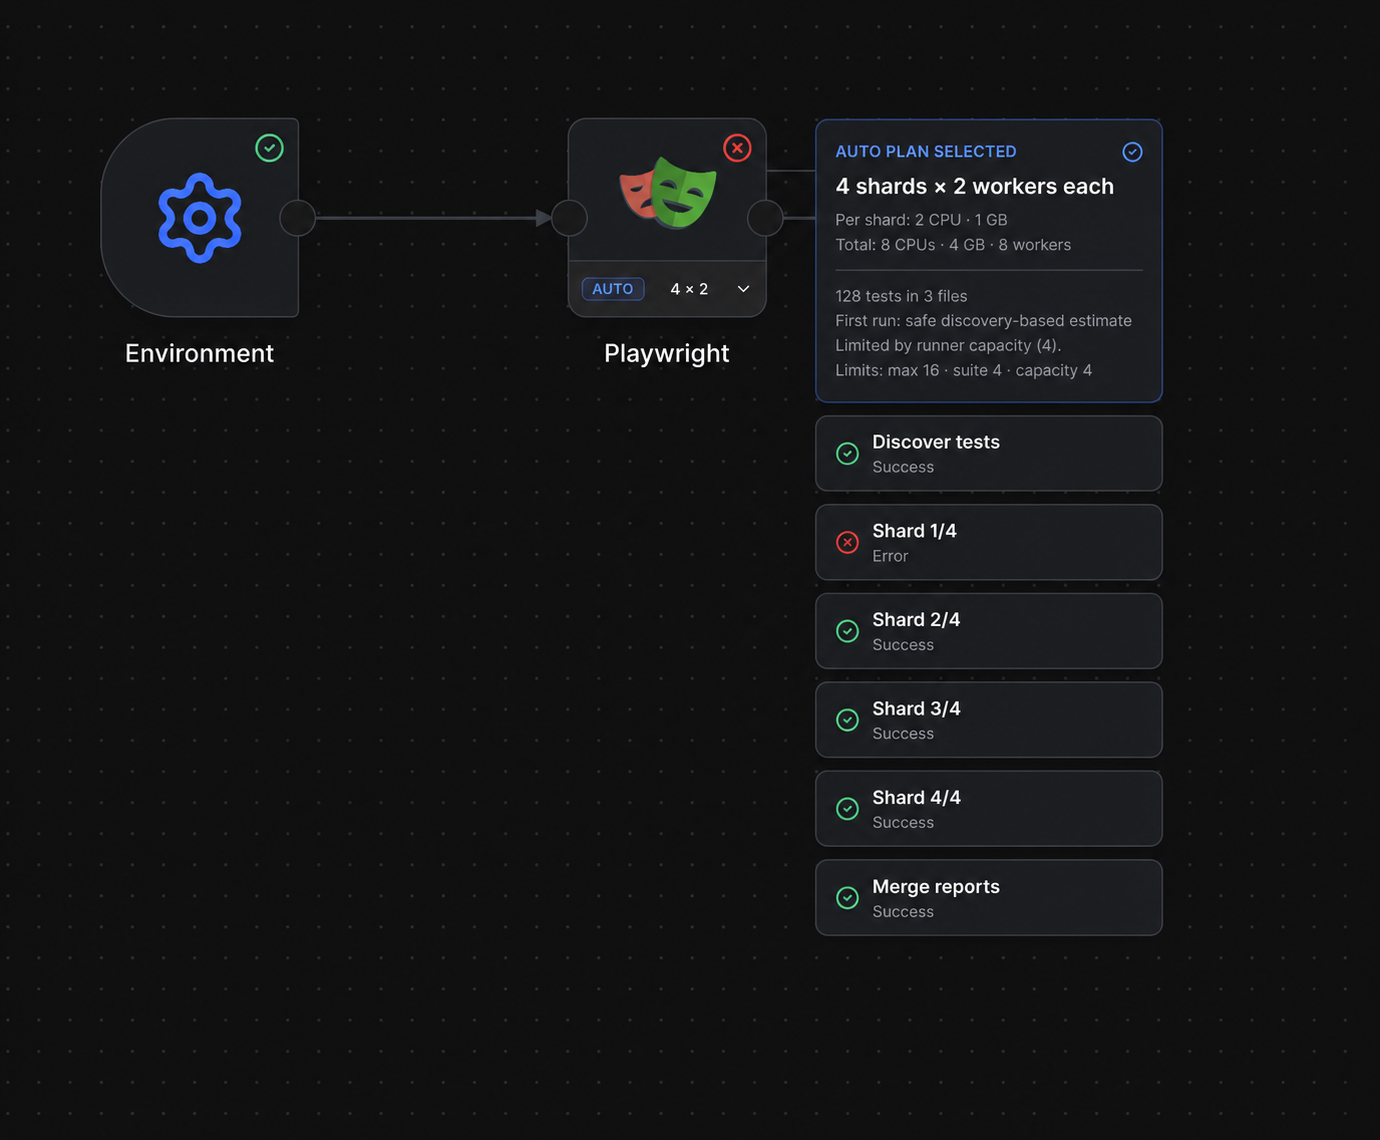The width and height of the screenshot is (1380, 1140).
Task: Open the Discover tests step
Action: coord(989,454)
